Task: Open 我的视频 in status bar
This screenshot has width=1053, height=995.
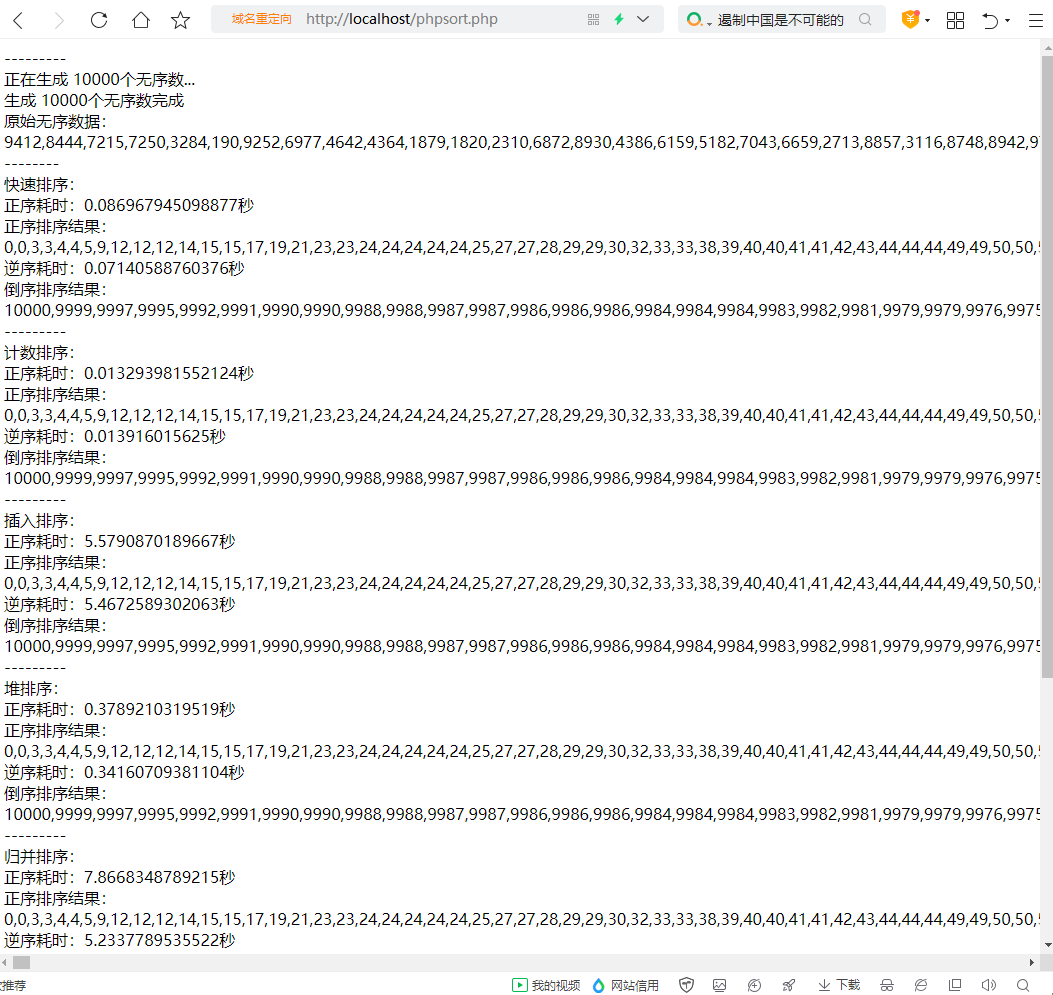Action: [546, 985]
